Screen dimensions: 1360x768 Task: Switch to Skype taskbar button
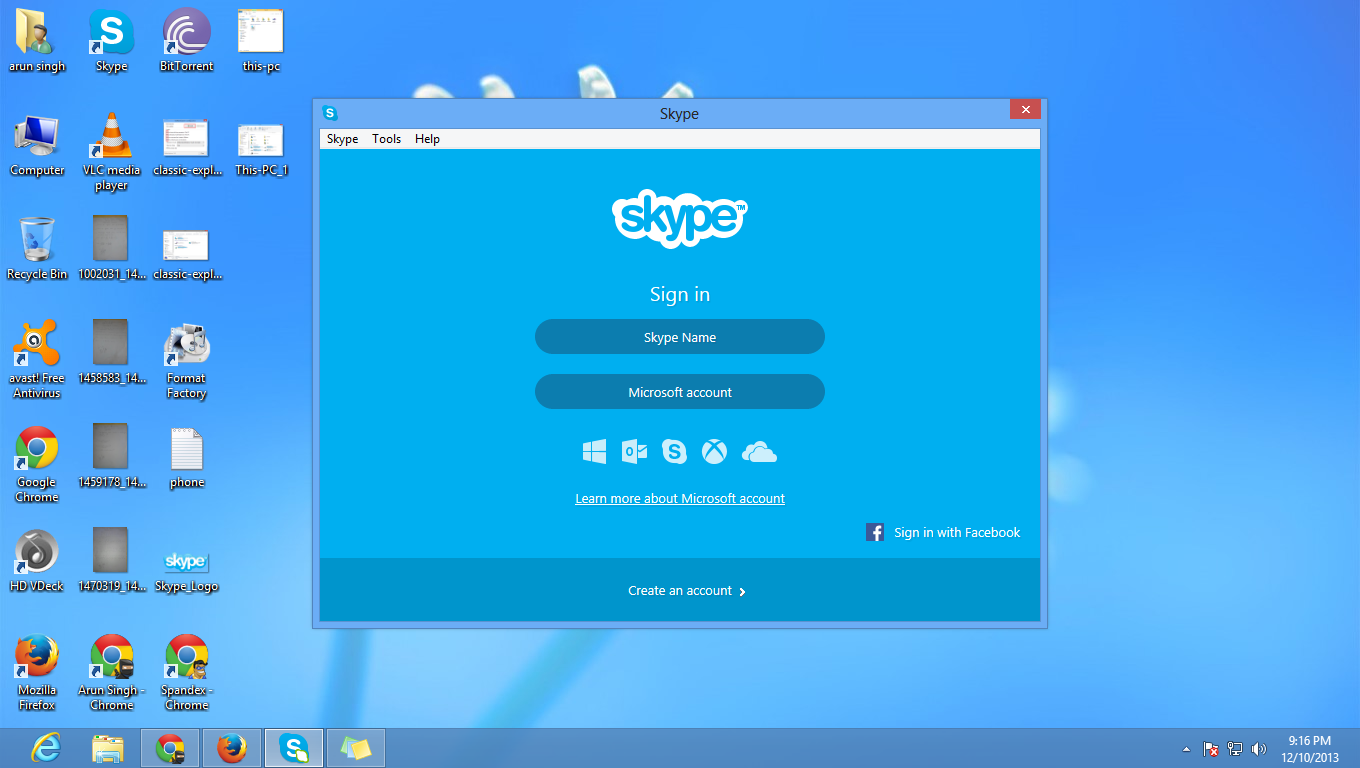[x=294, y=748]
